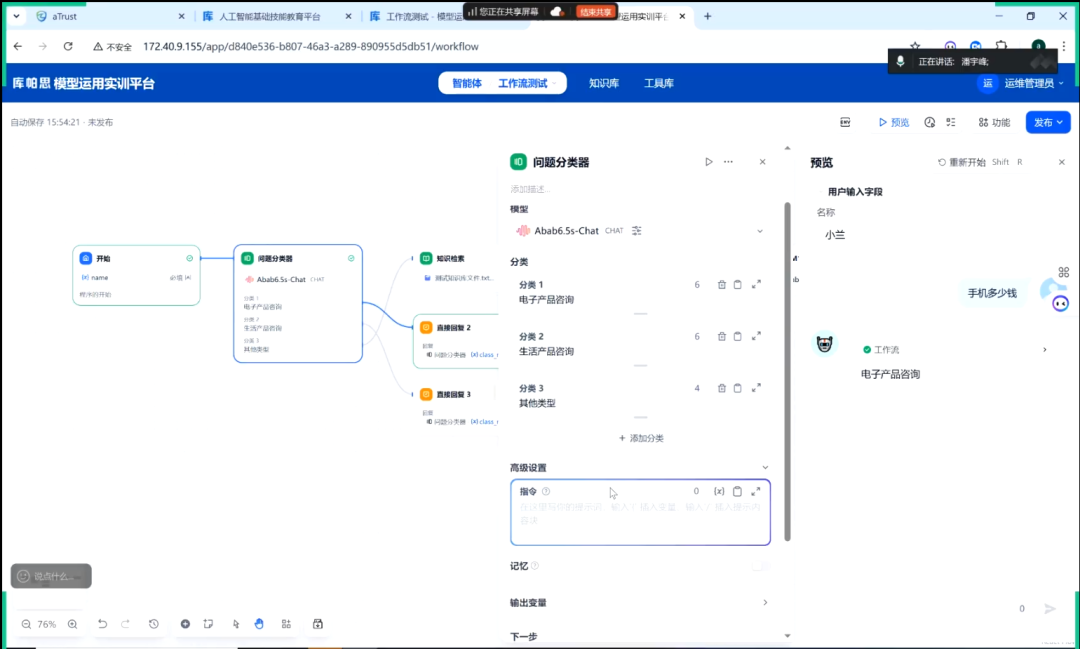The image size is (1080, 649).
Task: Select the hand pan tool
Action: tap(259, 624)
